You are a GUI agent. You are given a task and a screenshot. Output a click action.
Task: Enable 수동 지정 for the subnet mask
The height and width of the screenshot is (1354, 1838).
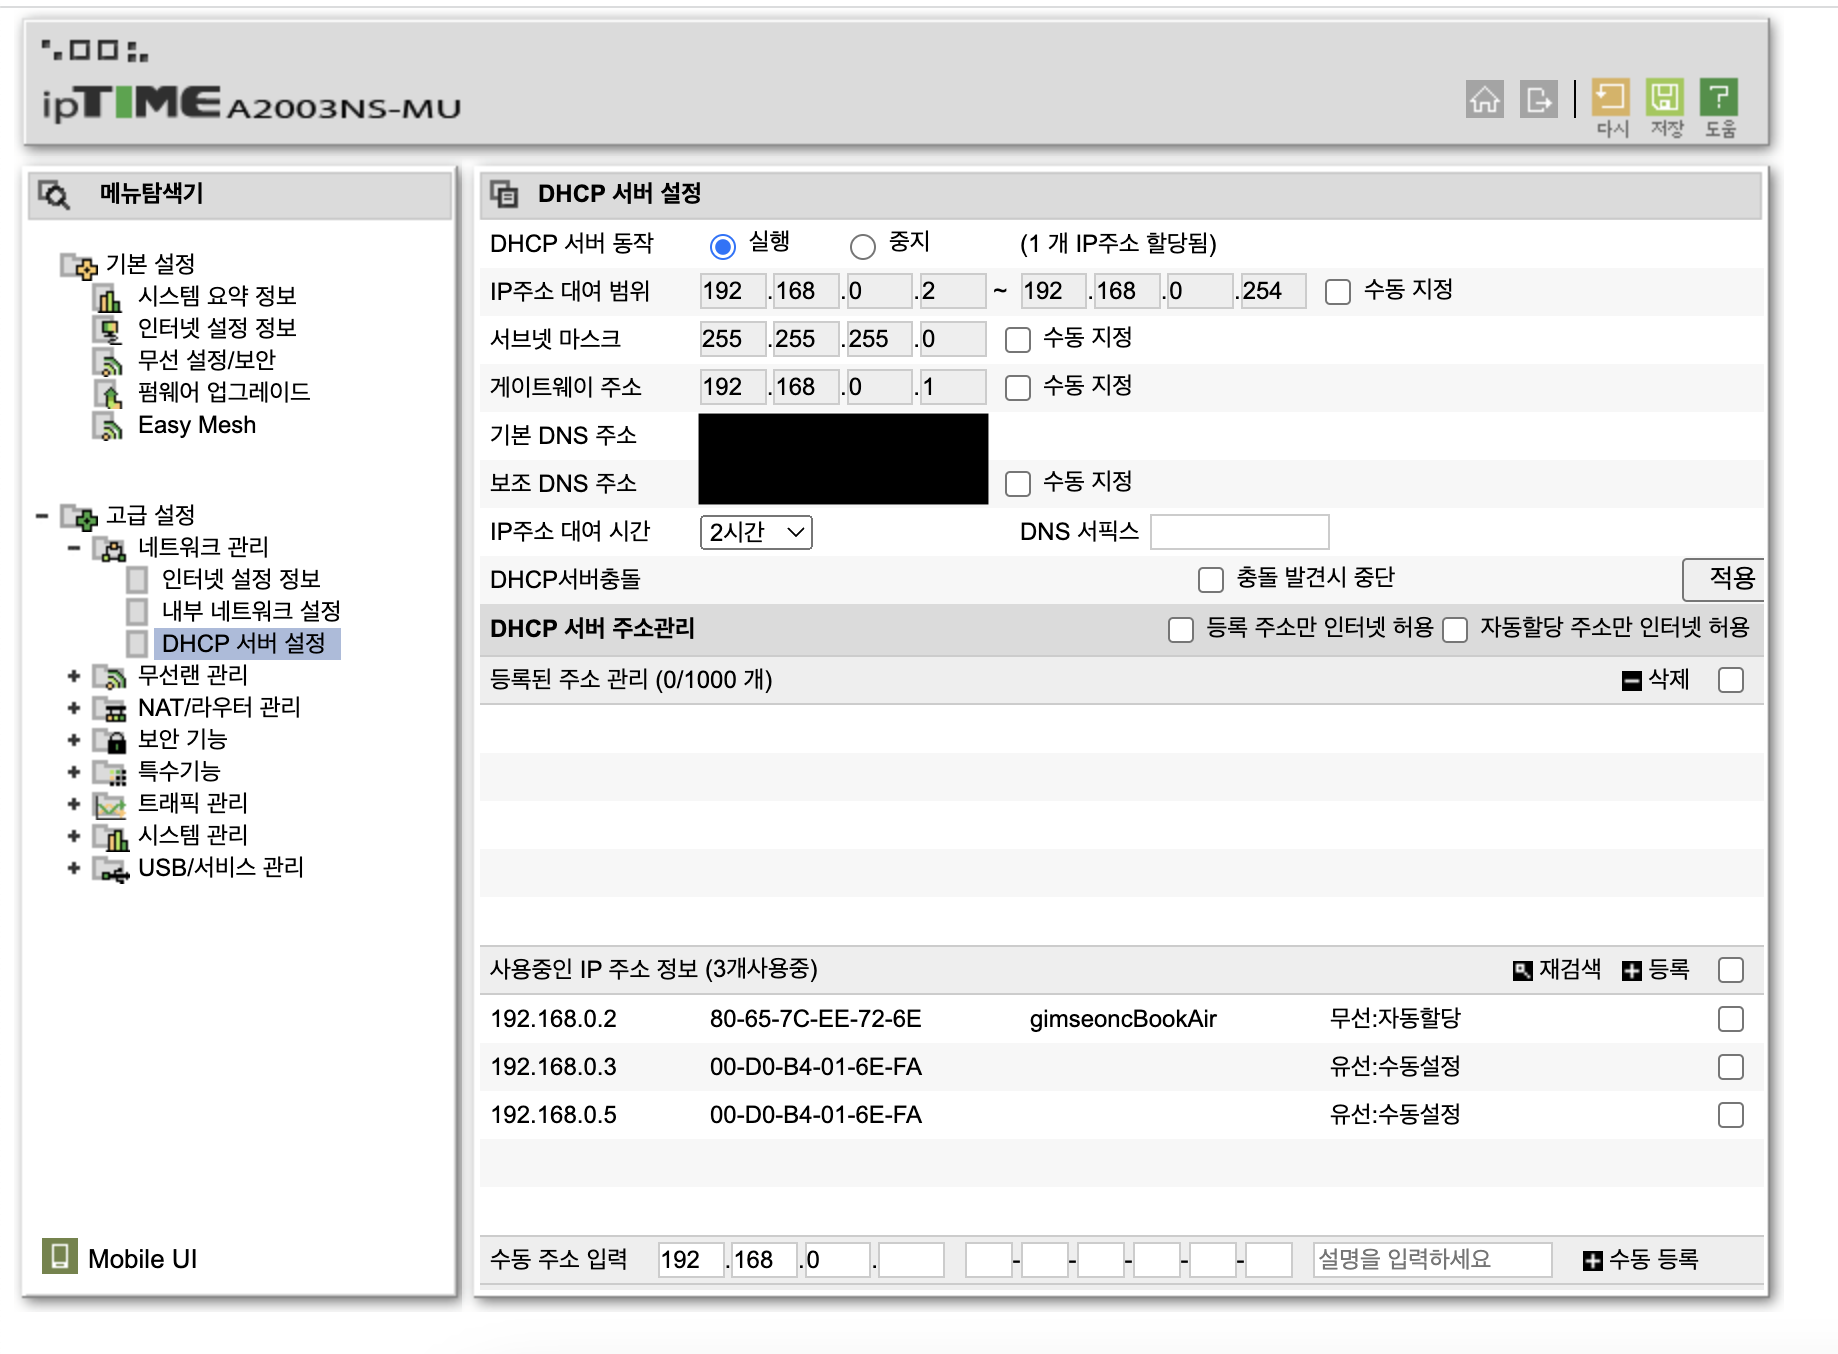(x=1018, y=340)
